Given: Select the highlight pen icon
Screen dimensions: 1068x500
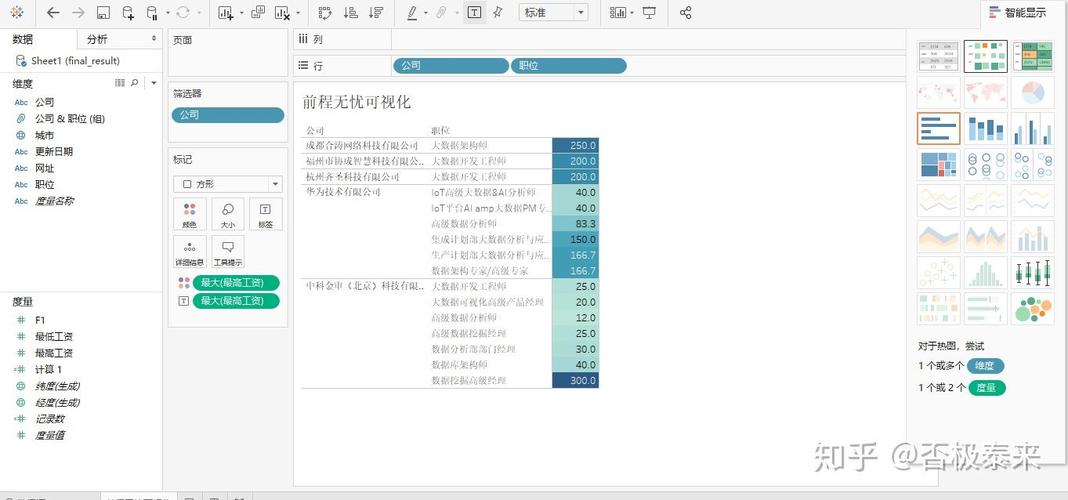Looking at the screenshot, I should 412,12.
